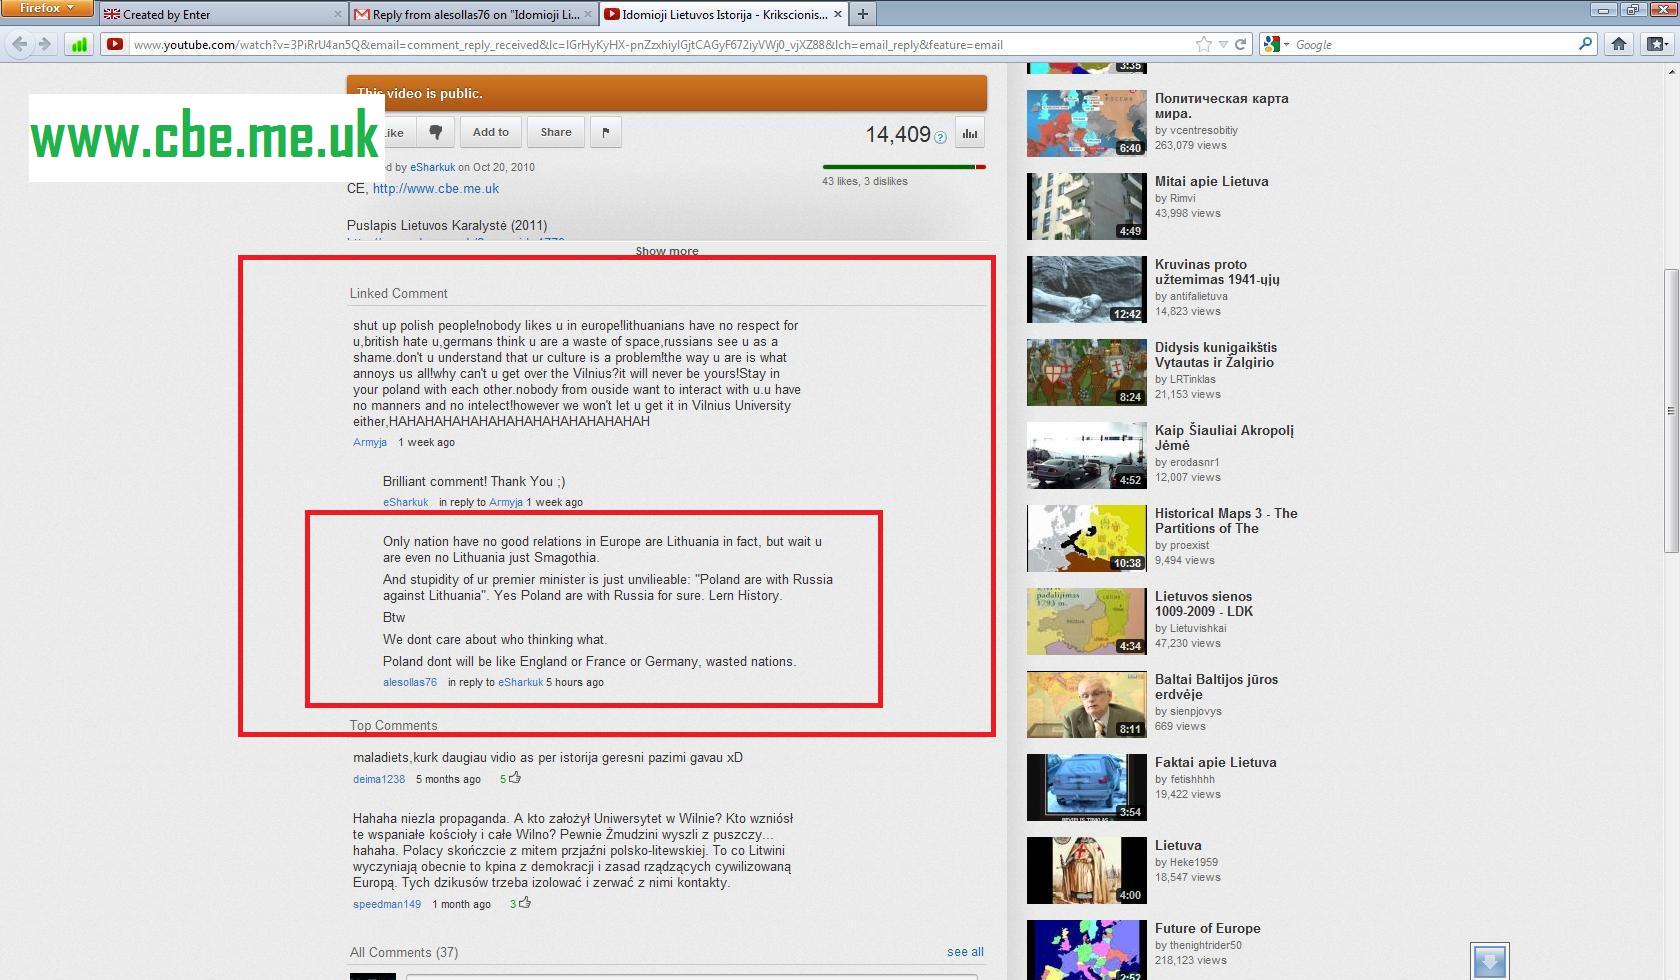Bookmark this page with the star icon
The width and height of the screenshot is (1680, 980).
click(x=1204, y=44)
